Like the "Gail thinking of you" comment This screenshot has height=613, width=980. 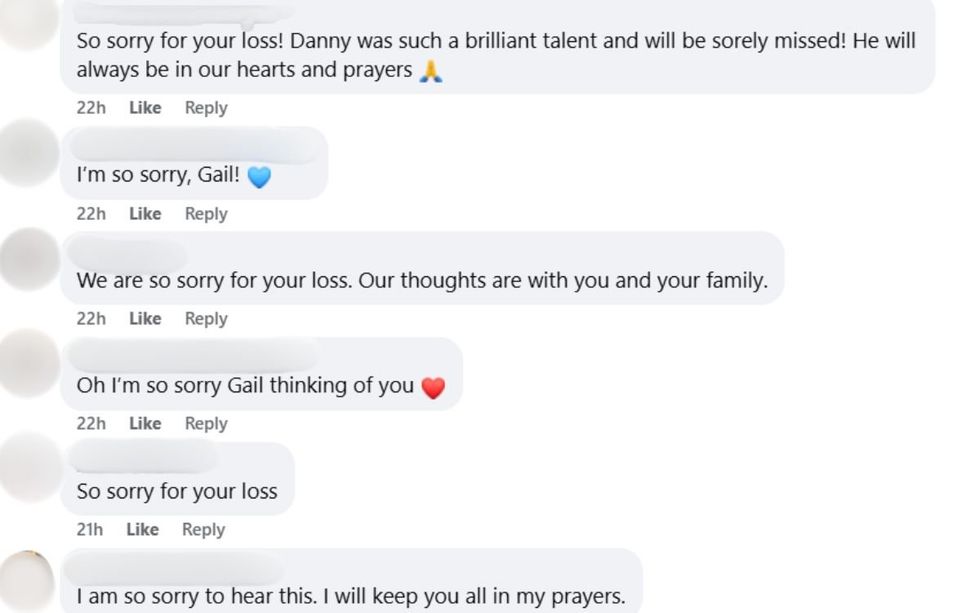click(145, 424)
